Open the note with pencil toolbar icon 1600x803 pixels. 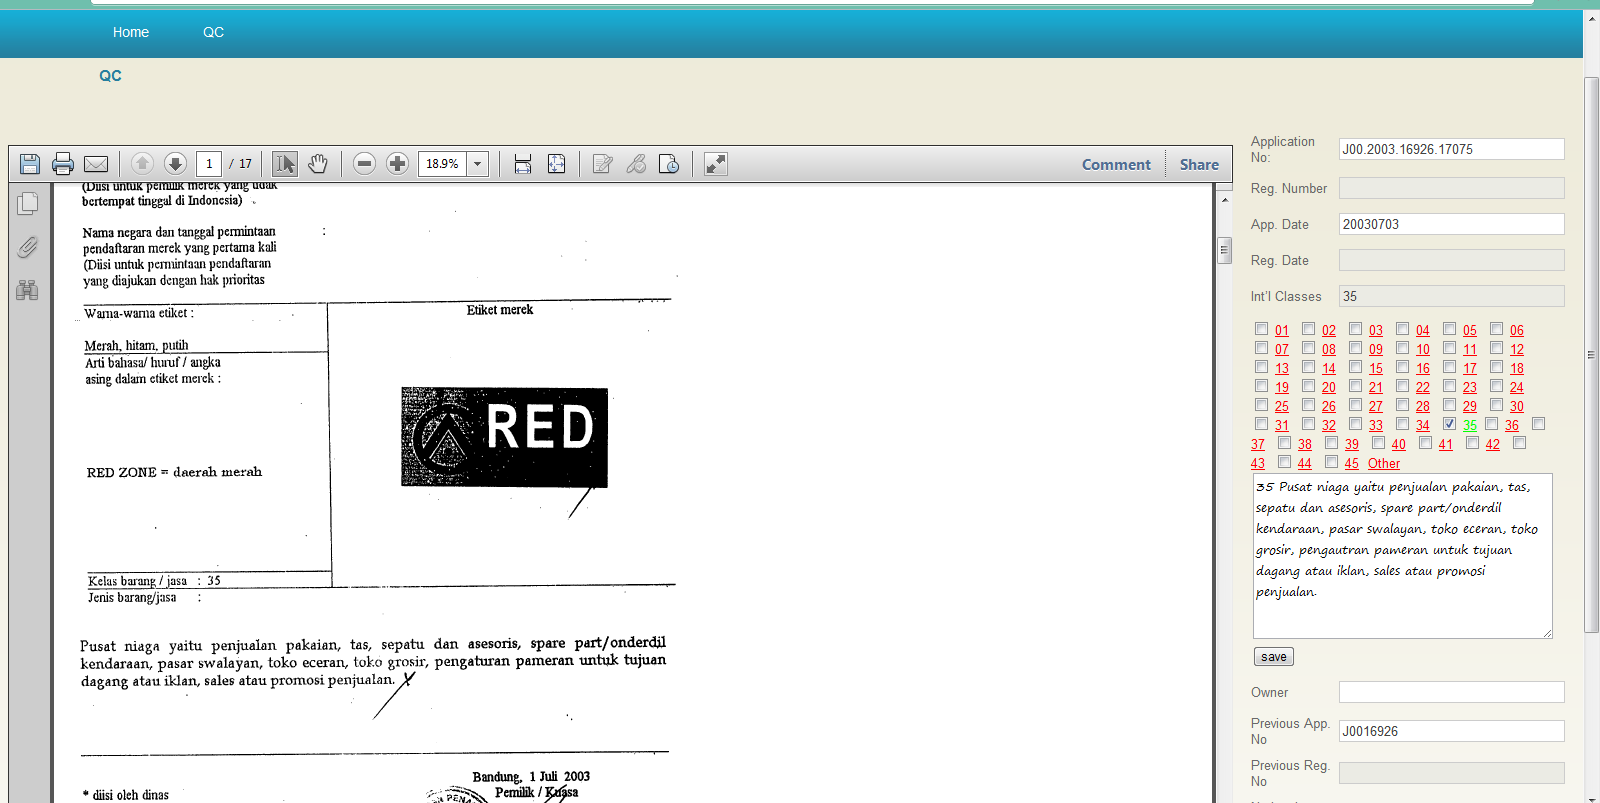coord(603,164)
